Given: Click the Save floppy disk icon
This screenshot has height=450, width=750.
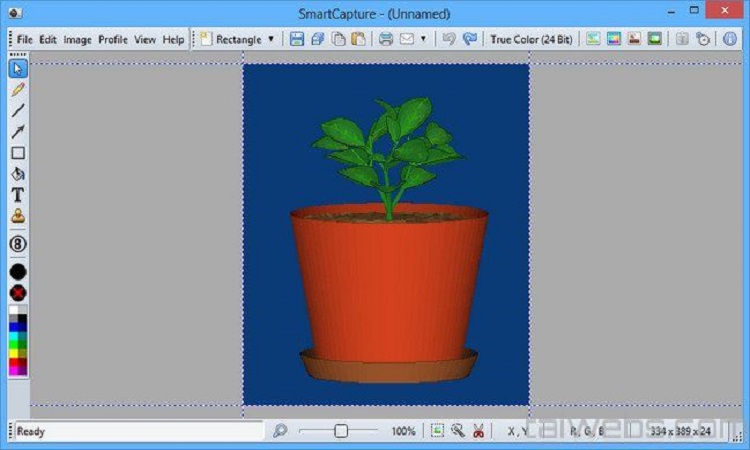Looking at the screenshot, I should pos(297,40).
